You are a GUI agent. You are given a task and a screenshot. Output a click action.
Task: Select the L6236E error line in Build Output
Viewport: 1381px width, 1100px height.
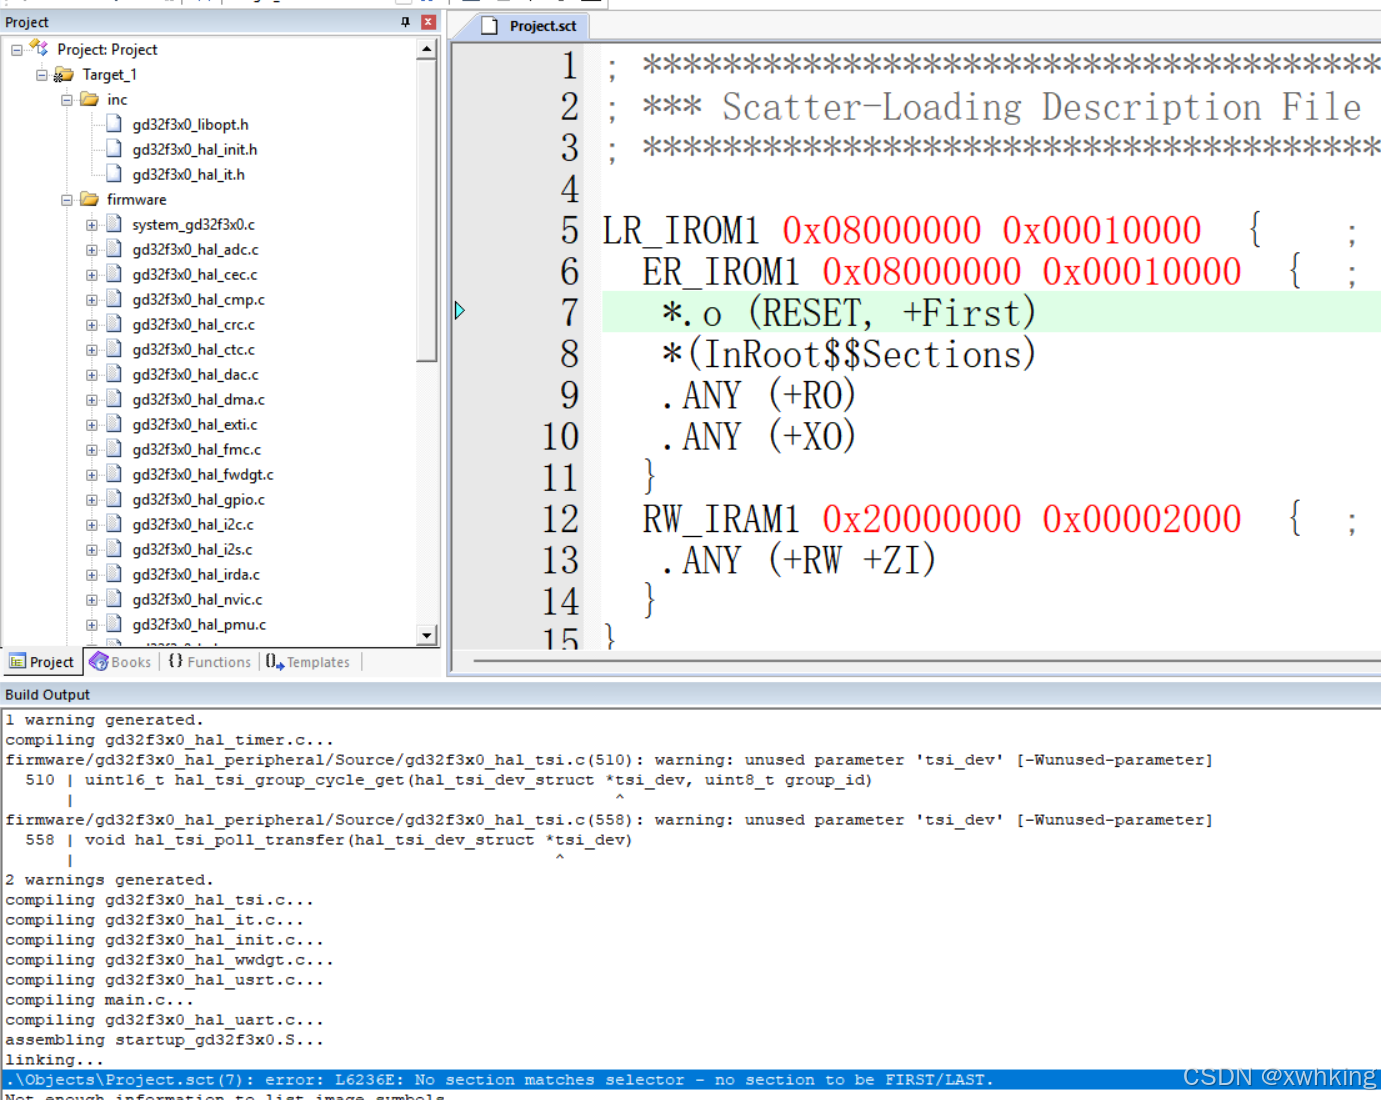click(690, 1080)
